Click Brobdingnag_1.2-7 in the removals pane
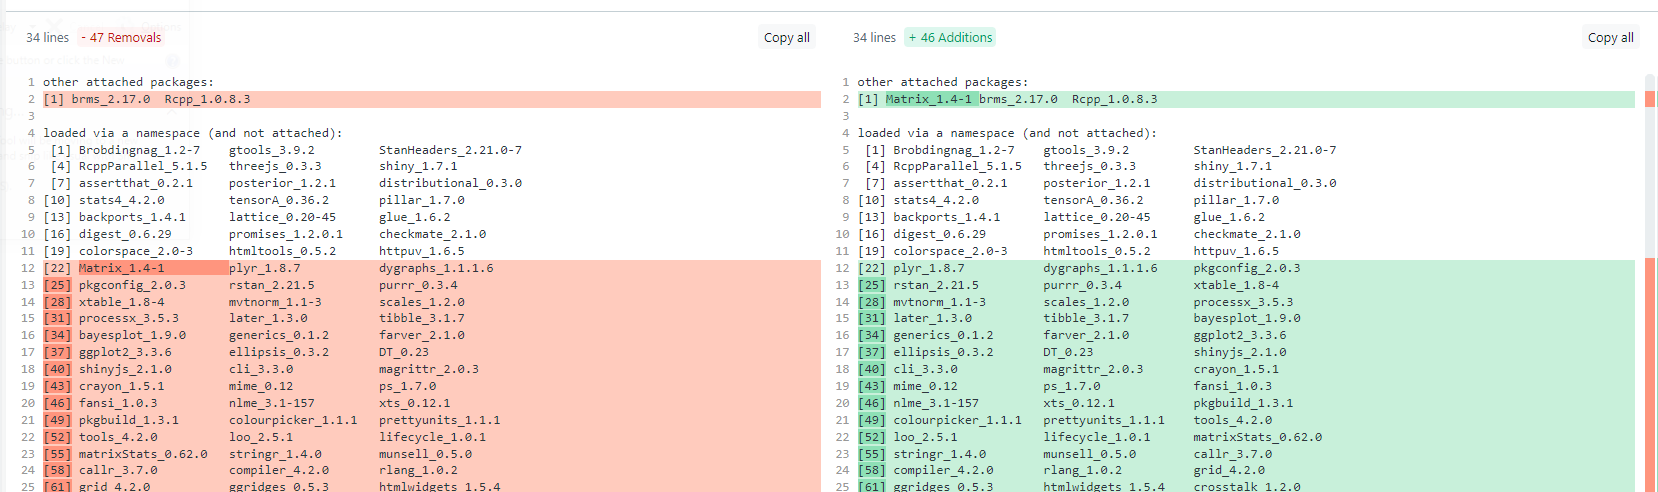 139,150
